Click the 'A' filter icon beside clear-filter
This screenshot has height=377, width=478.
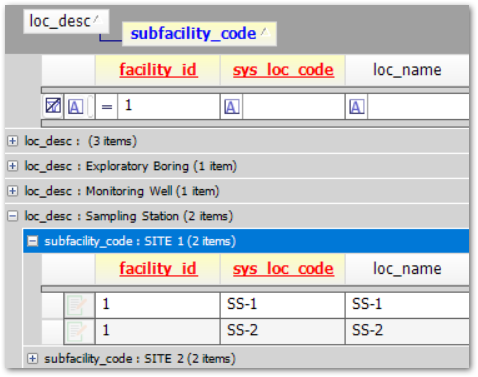click(75, 107)
